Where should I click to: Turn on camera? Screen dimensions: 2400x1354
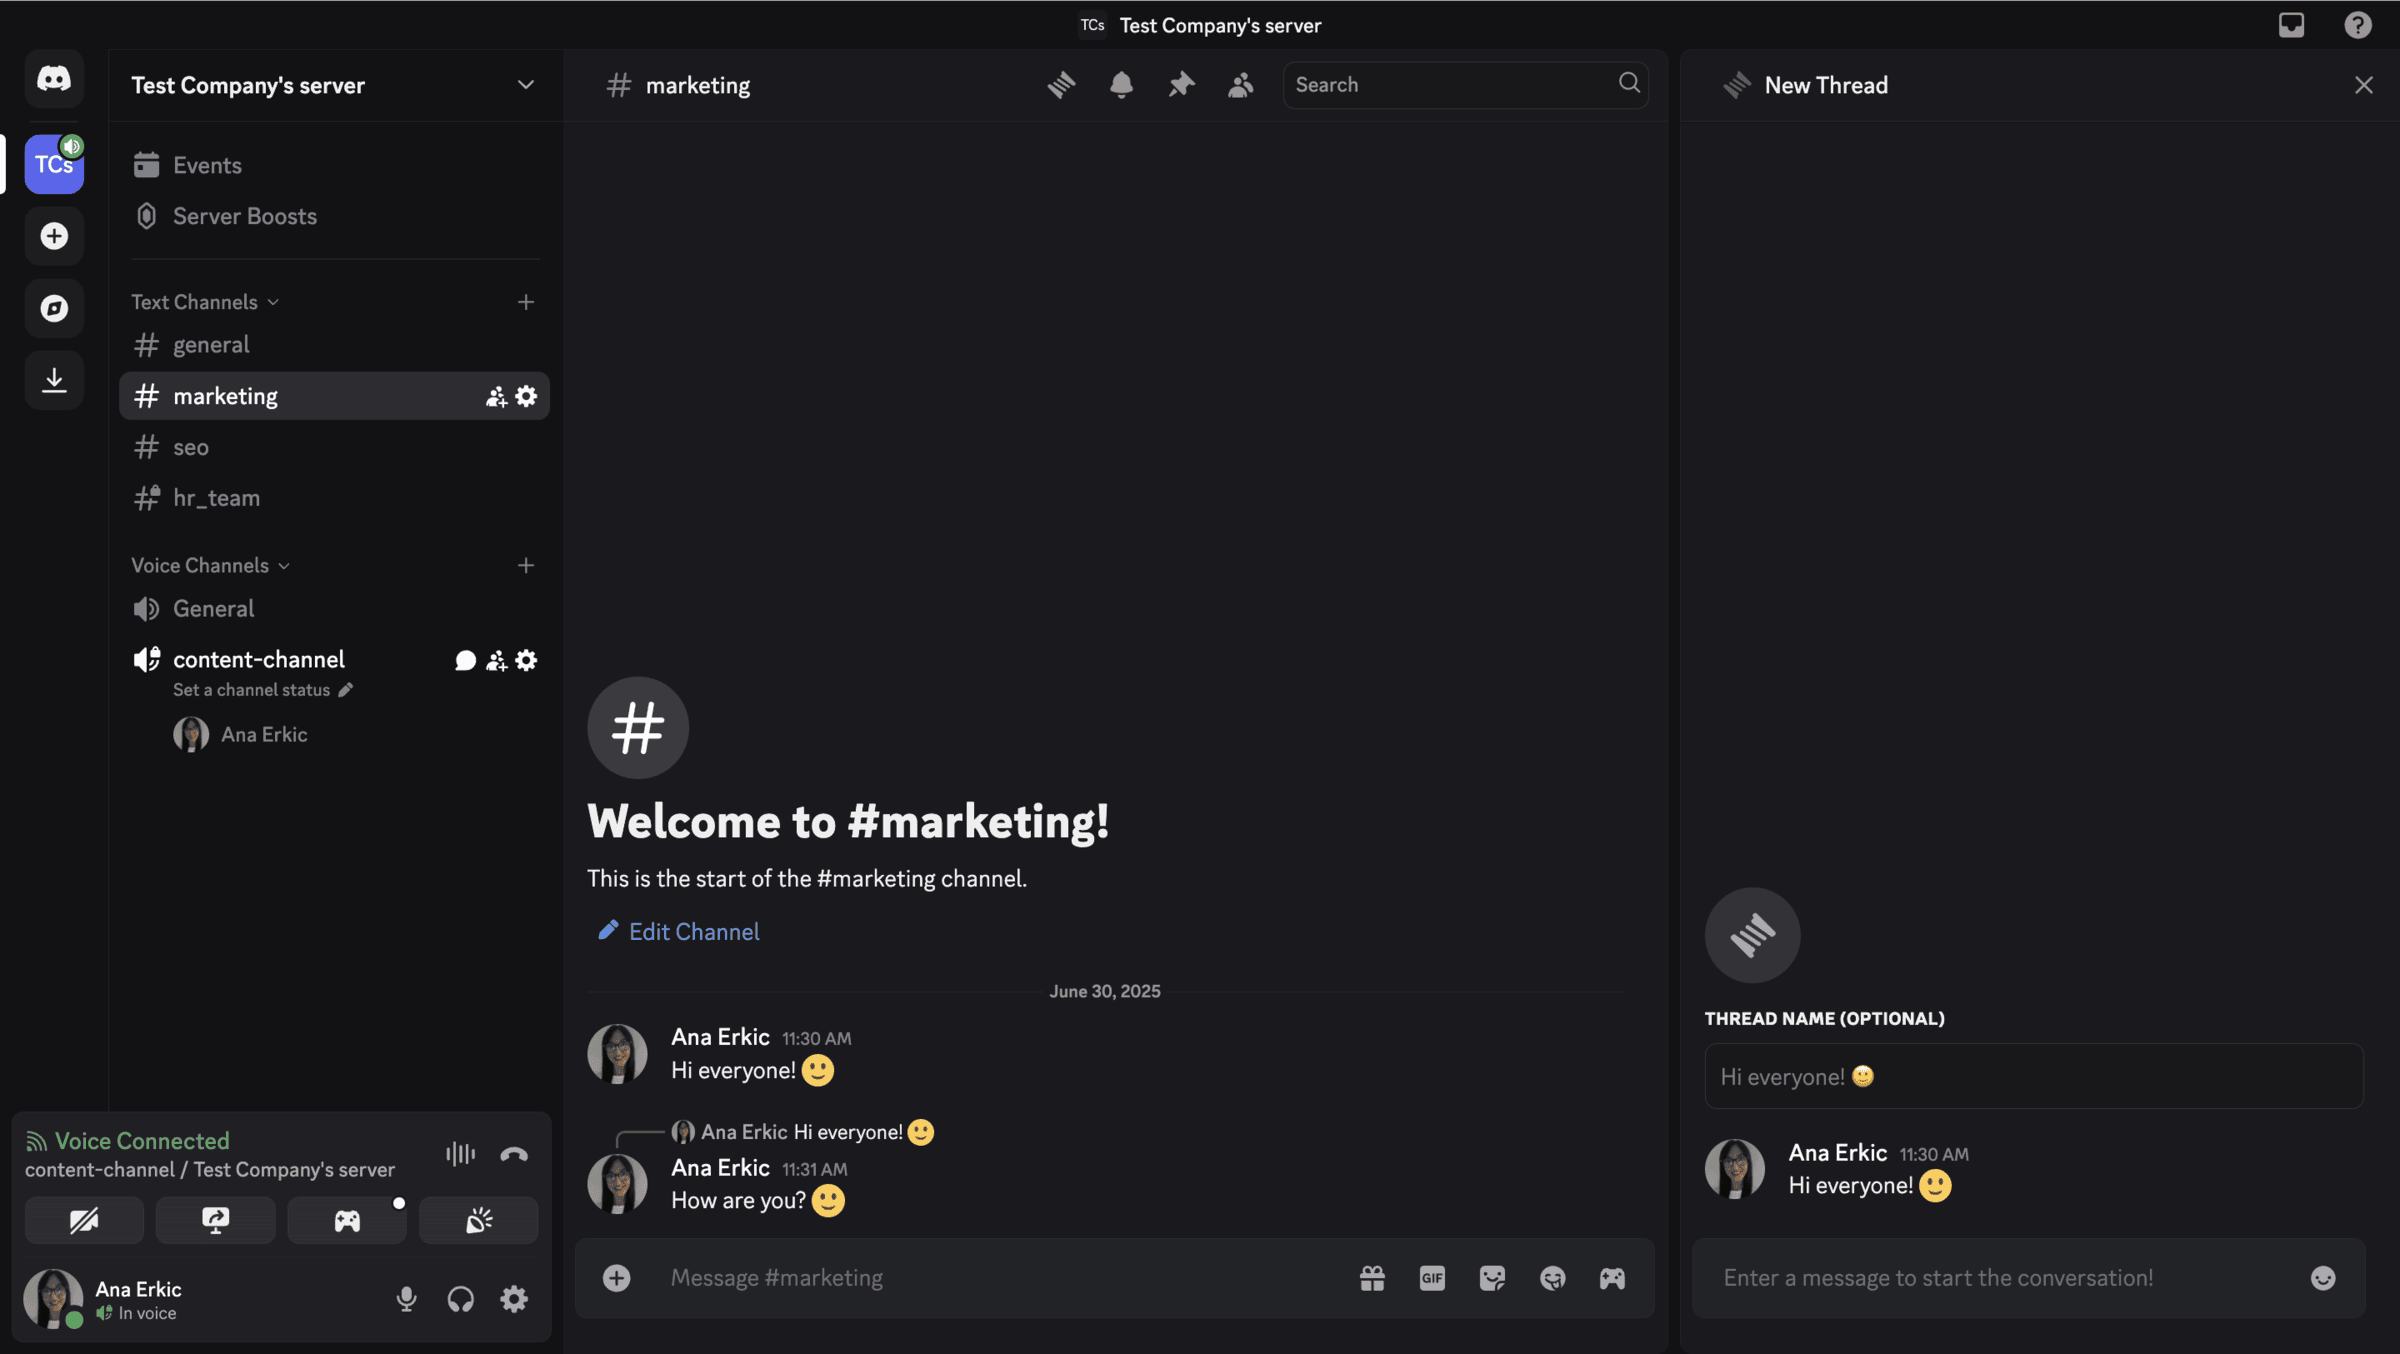(84, 1220)
